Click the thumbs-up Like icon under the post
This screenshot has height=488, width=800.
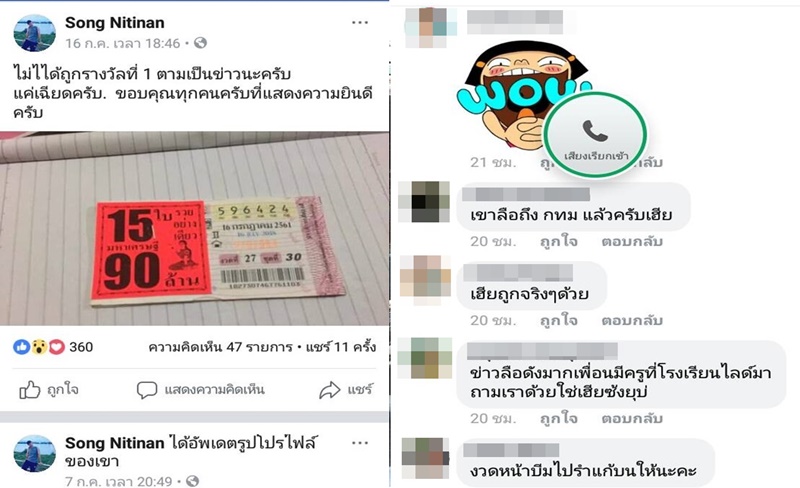[30, 390]
